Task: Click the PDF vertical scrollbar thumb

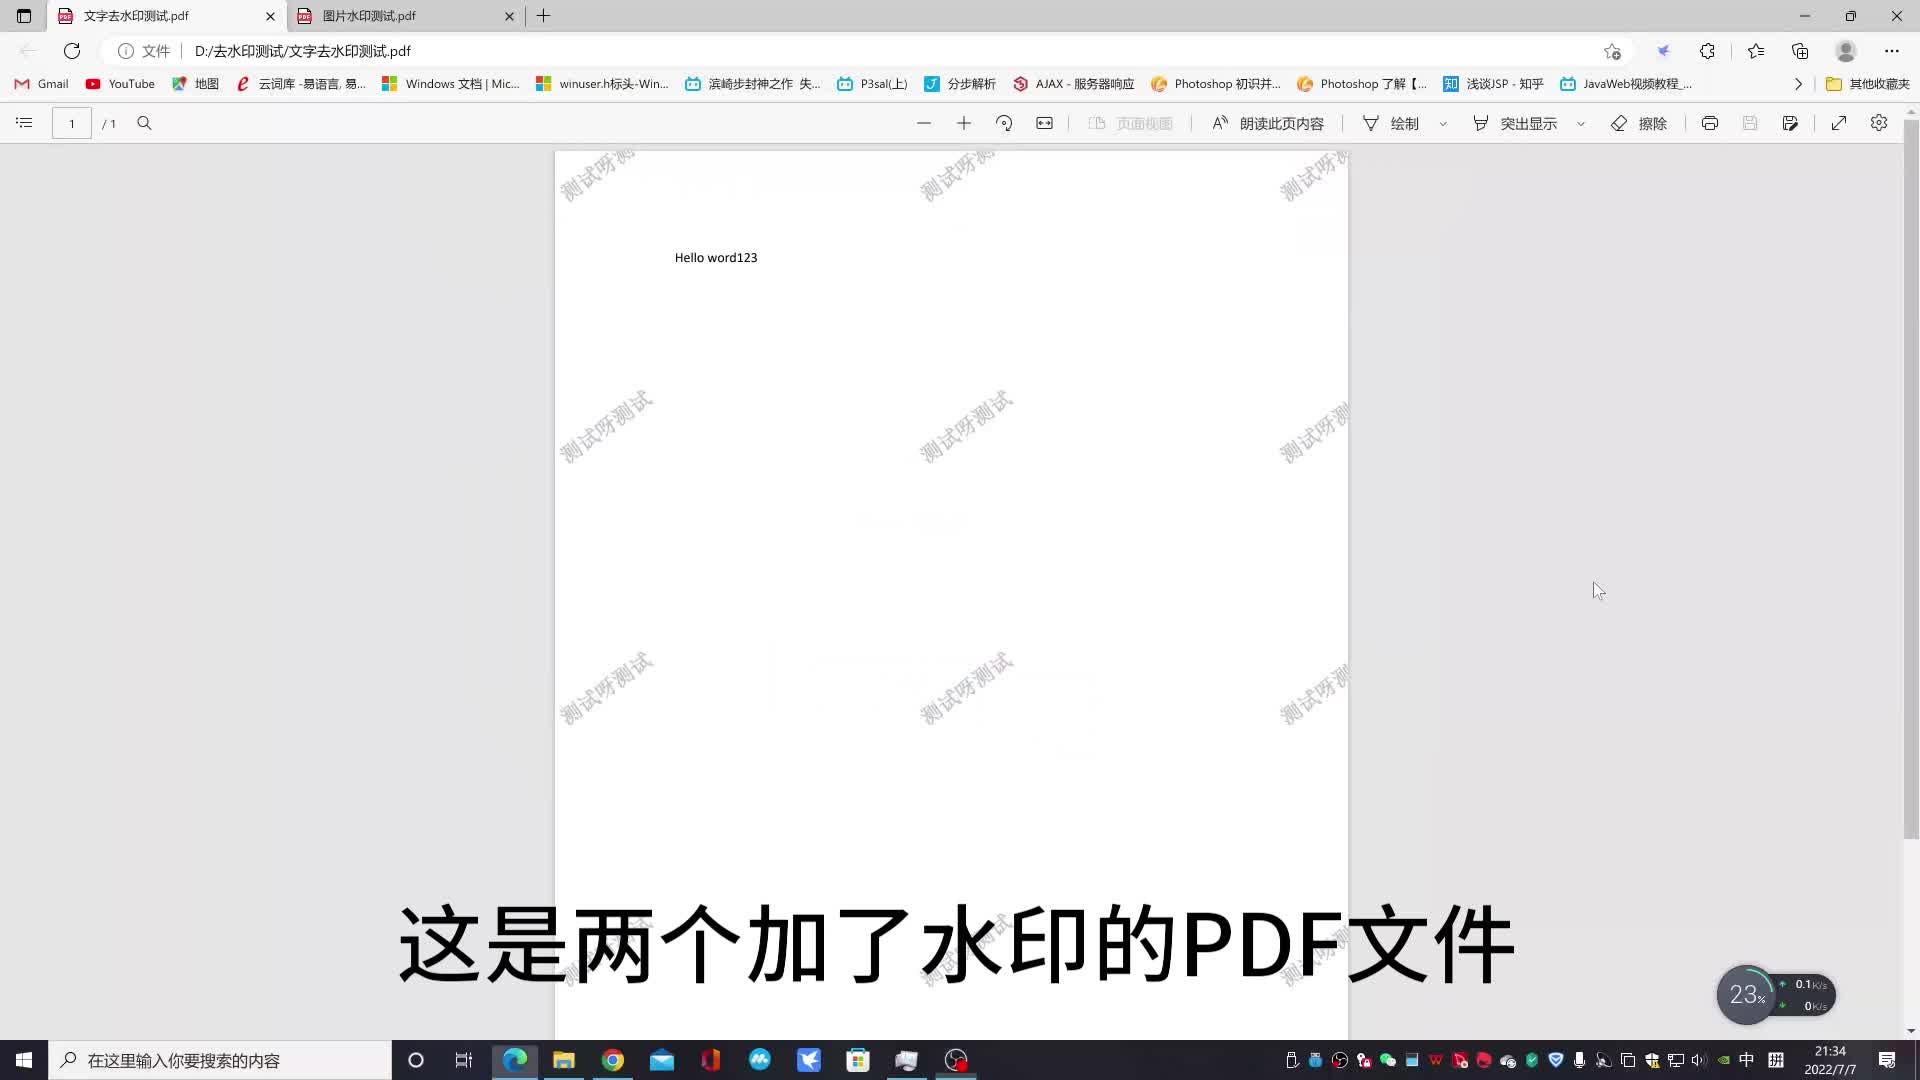Action: pos(1911,480)
